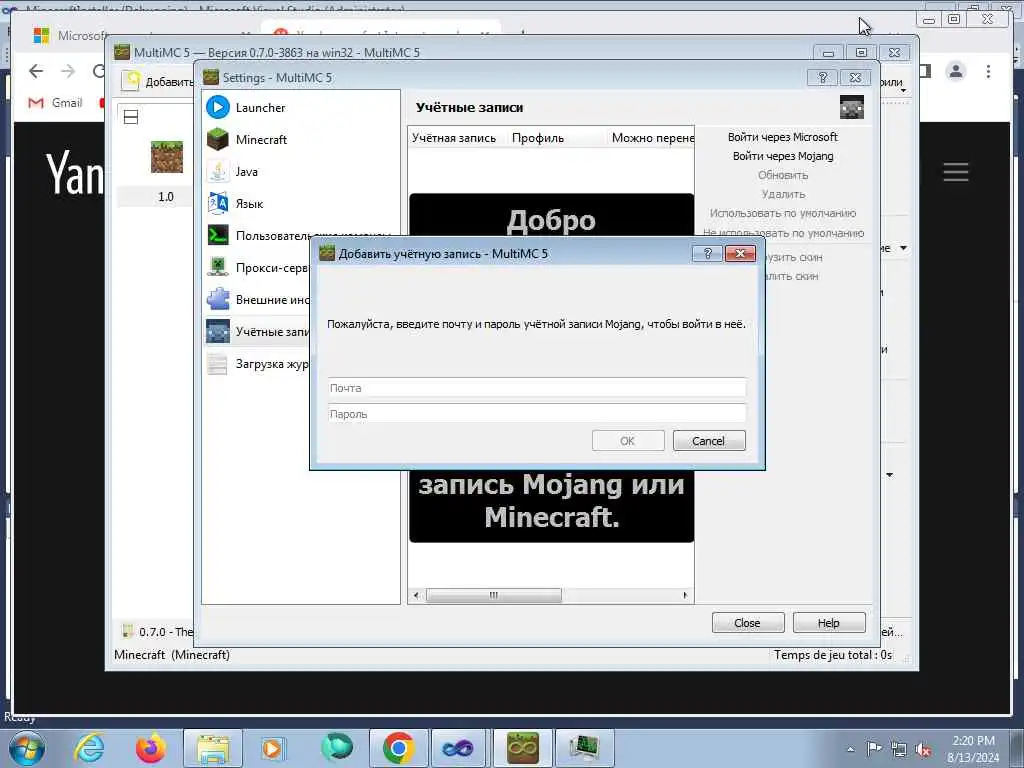Image resolution: width=1024 pixels, height=768 pixels.
Task: Sort by the Учётная запись column header
Action: [455, 138]
